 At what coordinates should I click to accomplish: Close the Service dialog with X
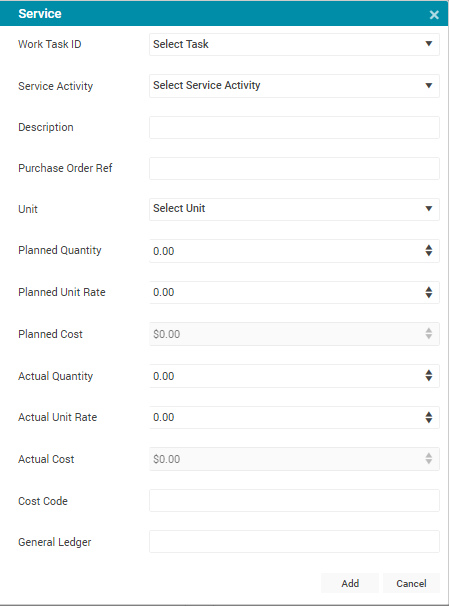[x=434, y=15]
